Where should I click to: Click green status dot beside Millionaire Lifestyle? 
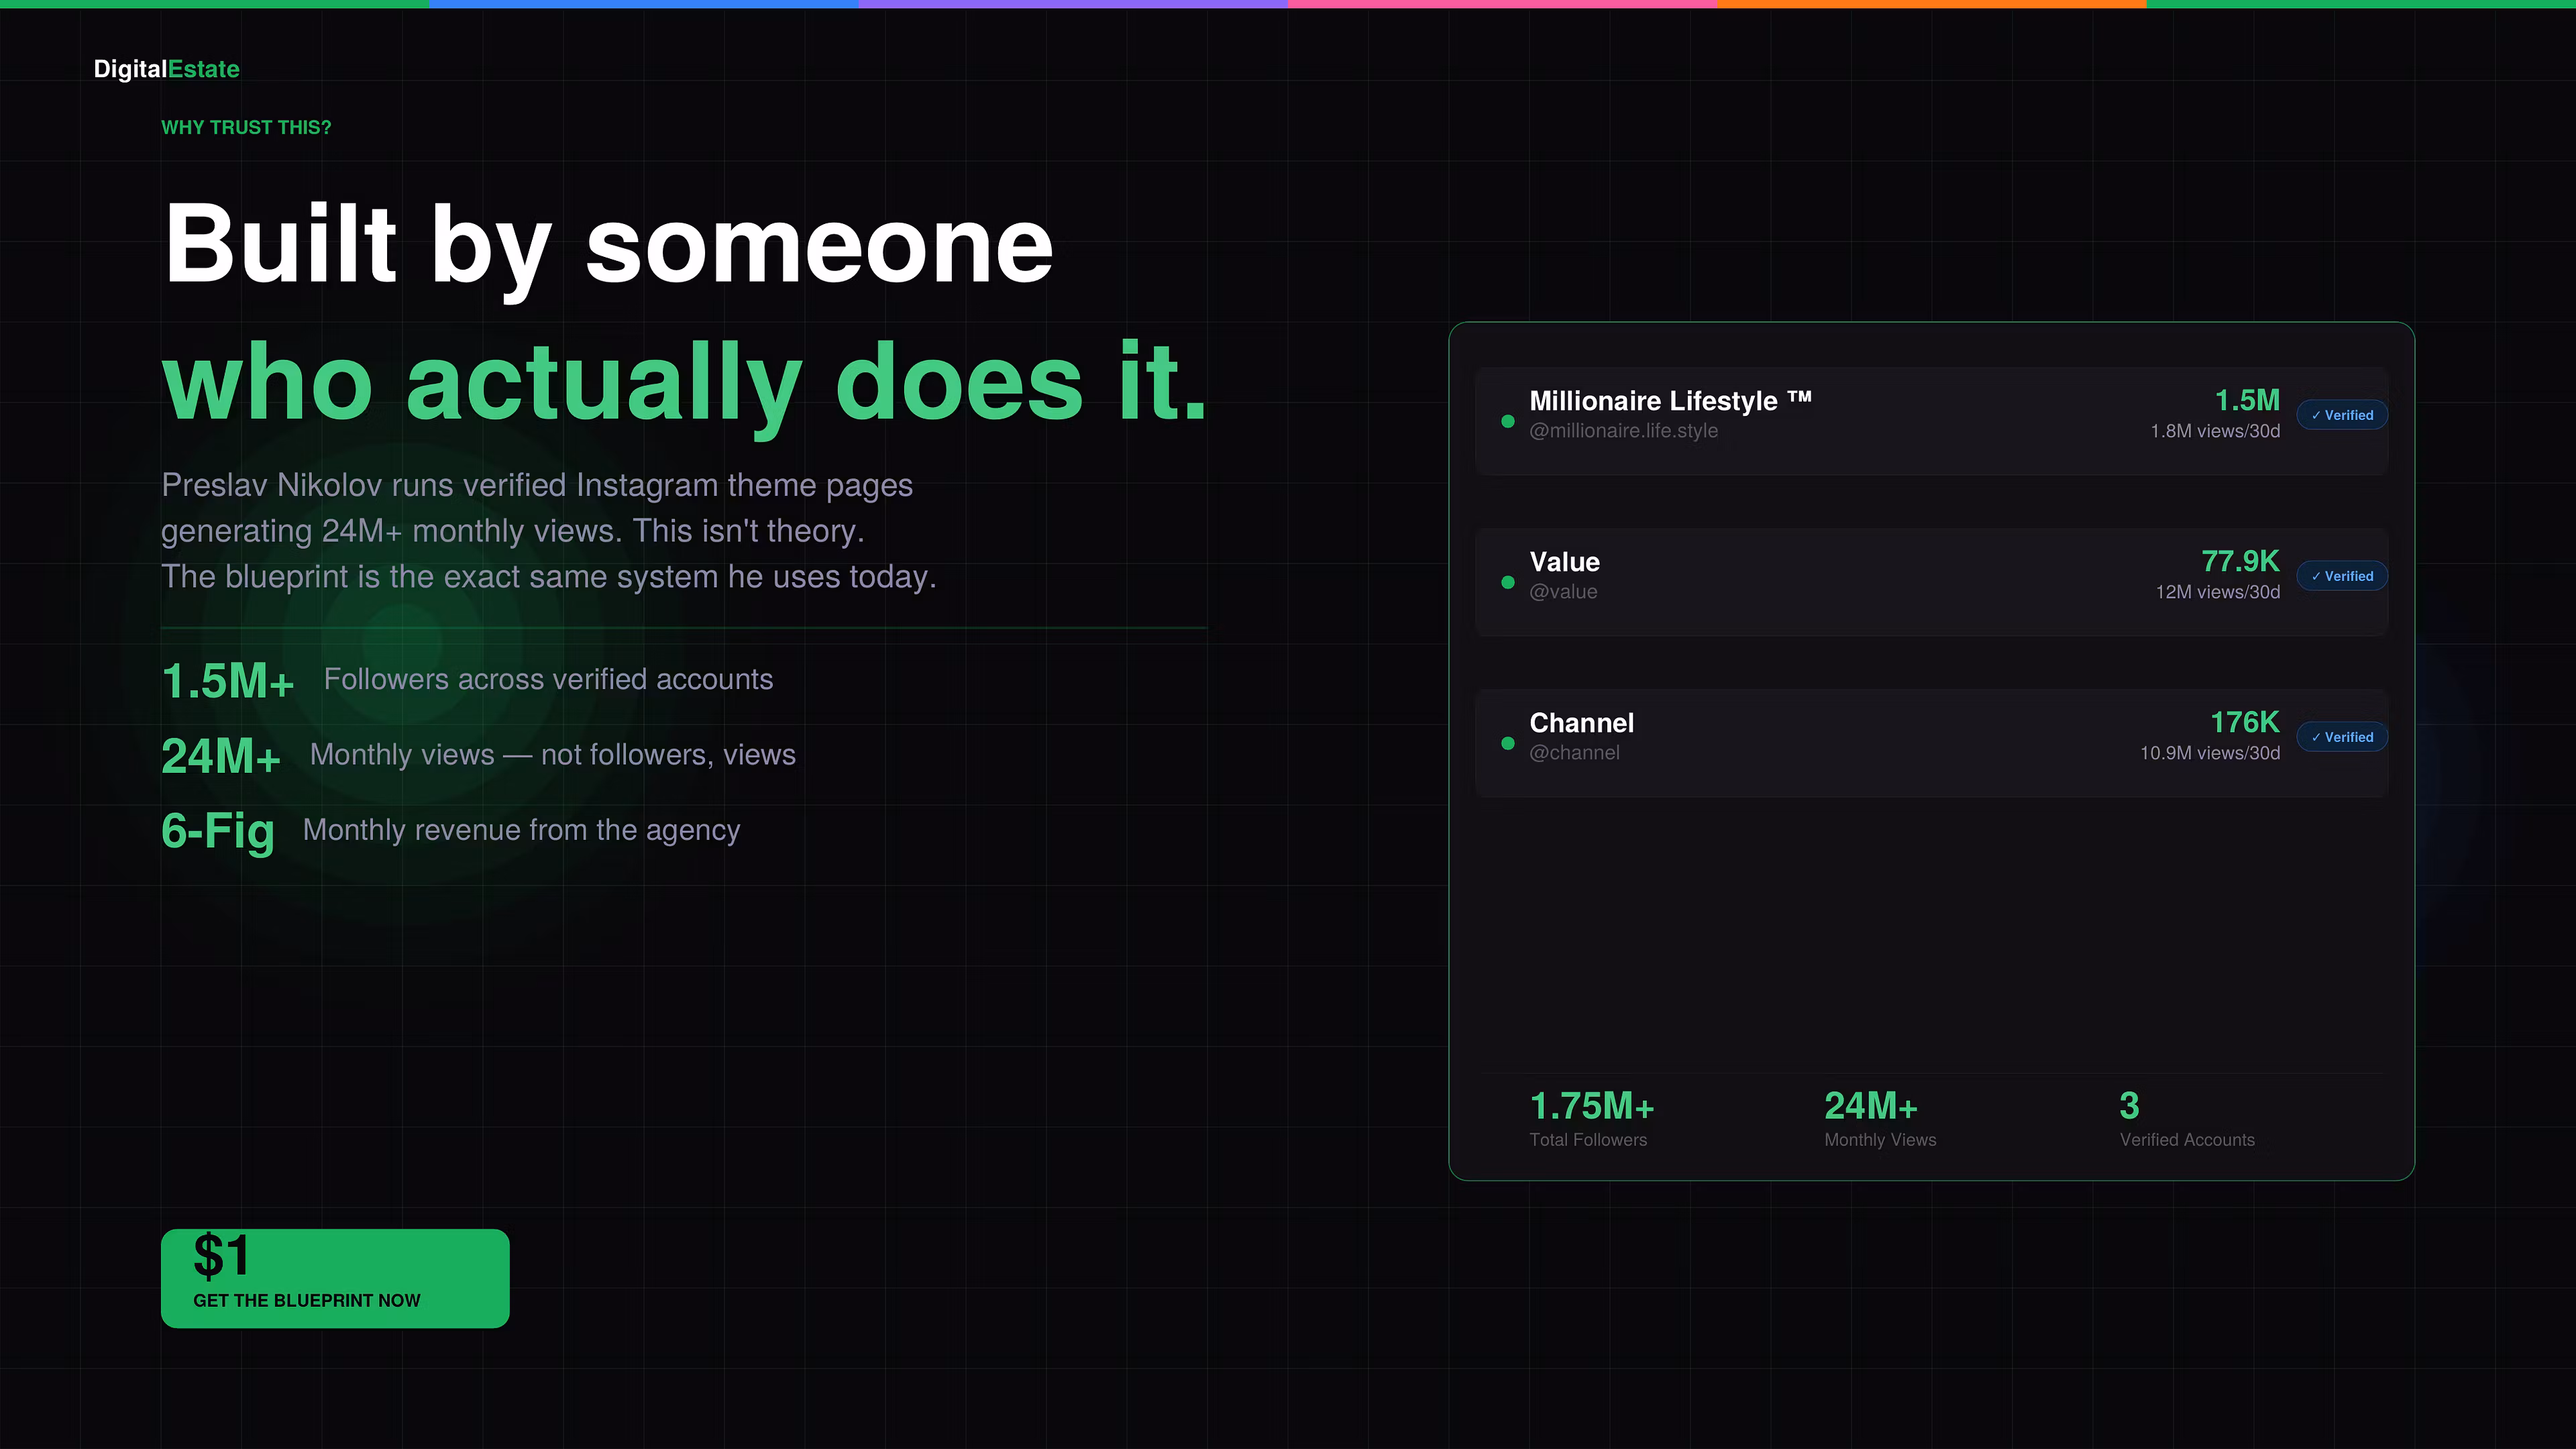pyautogui.click(x=1507, y=421)
